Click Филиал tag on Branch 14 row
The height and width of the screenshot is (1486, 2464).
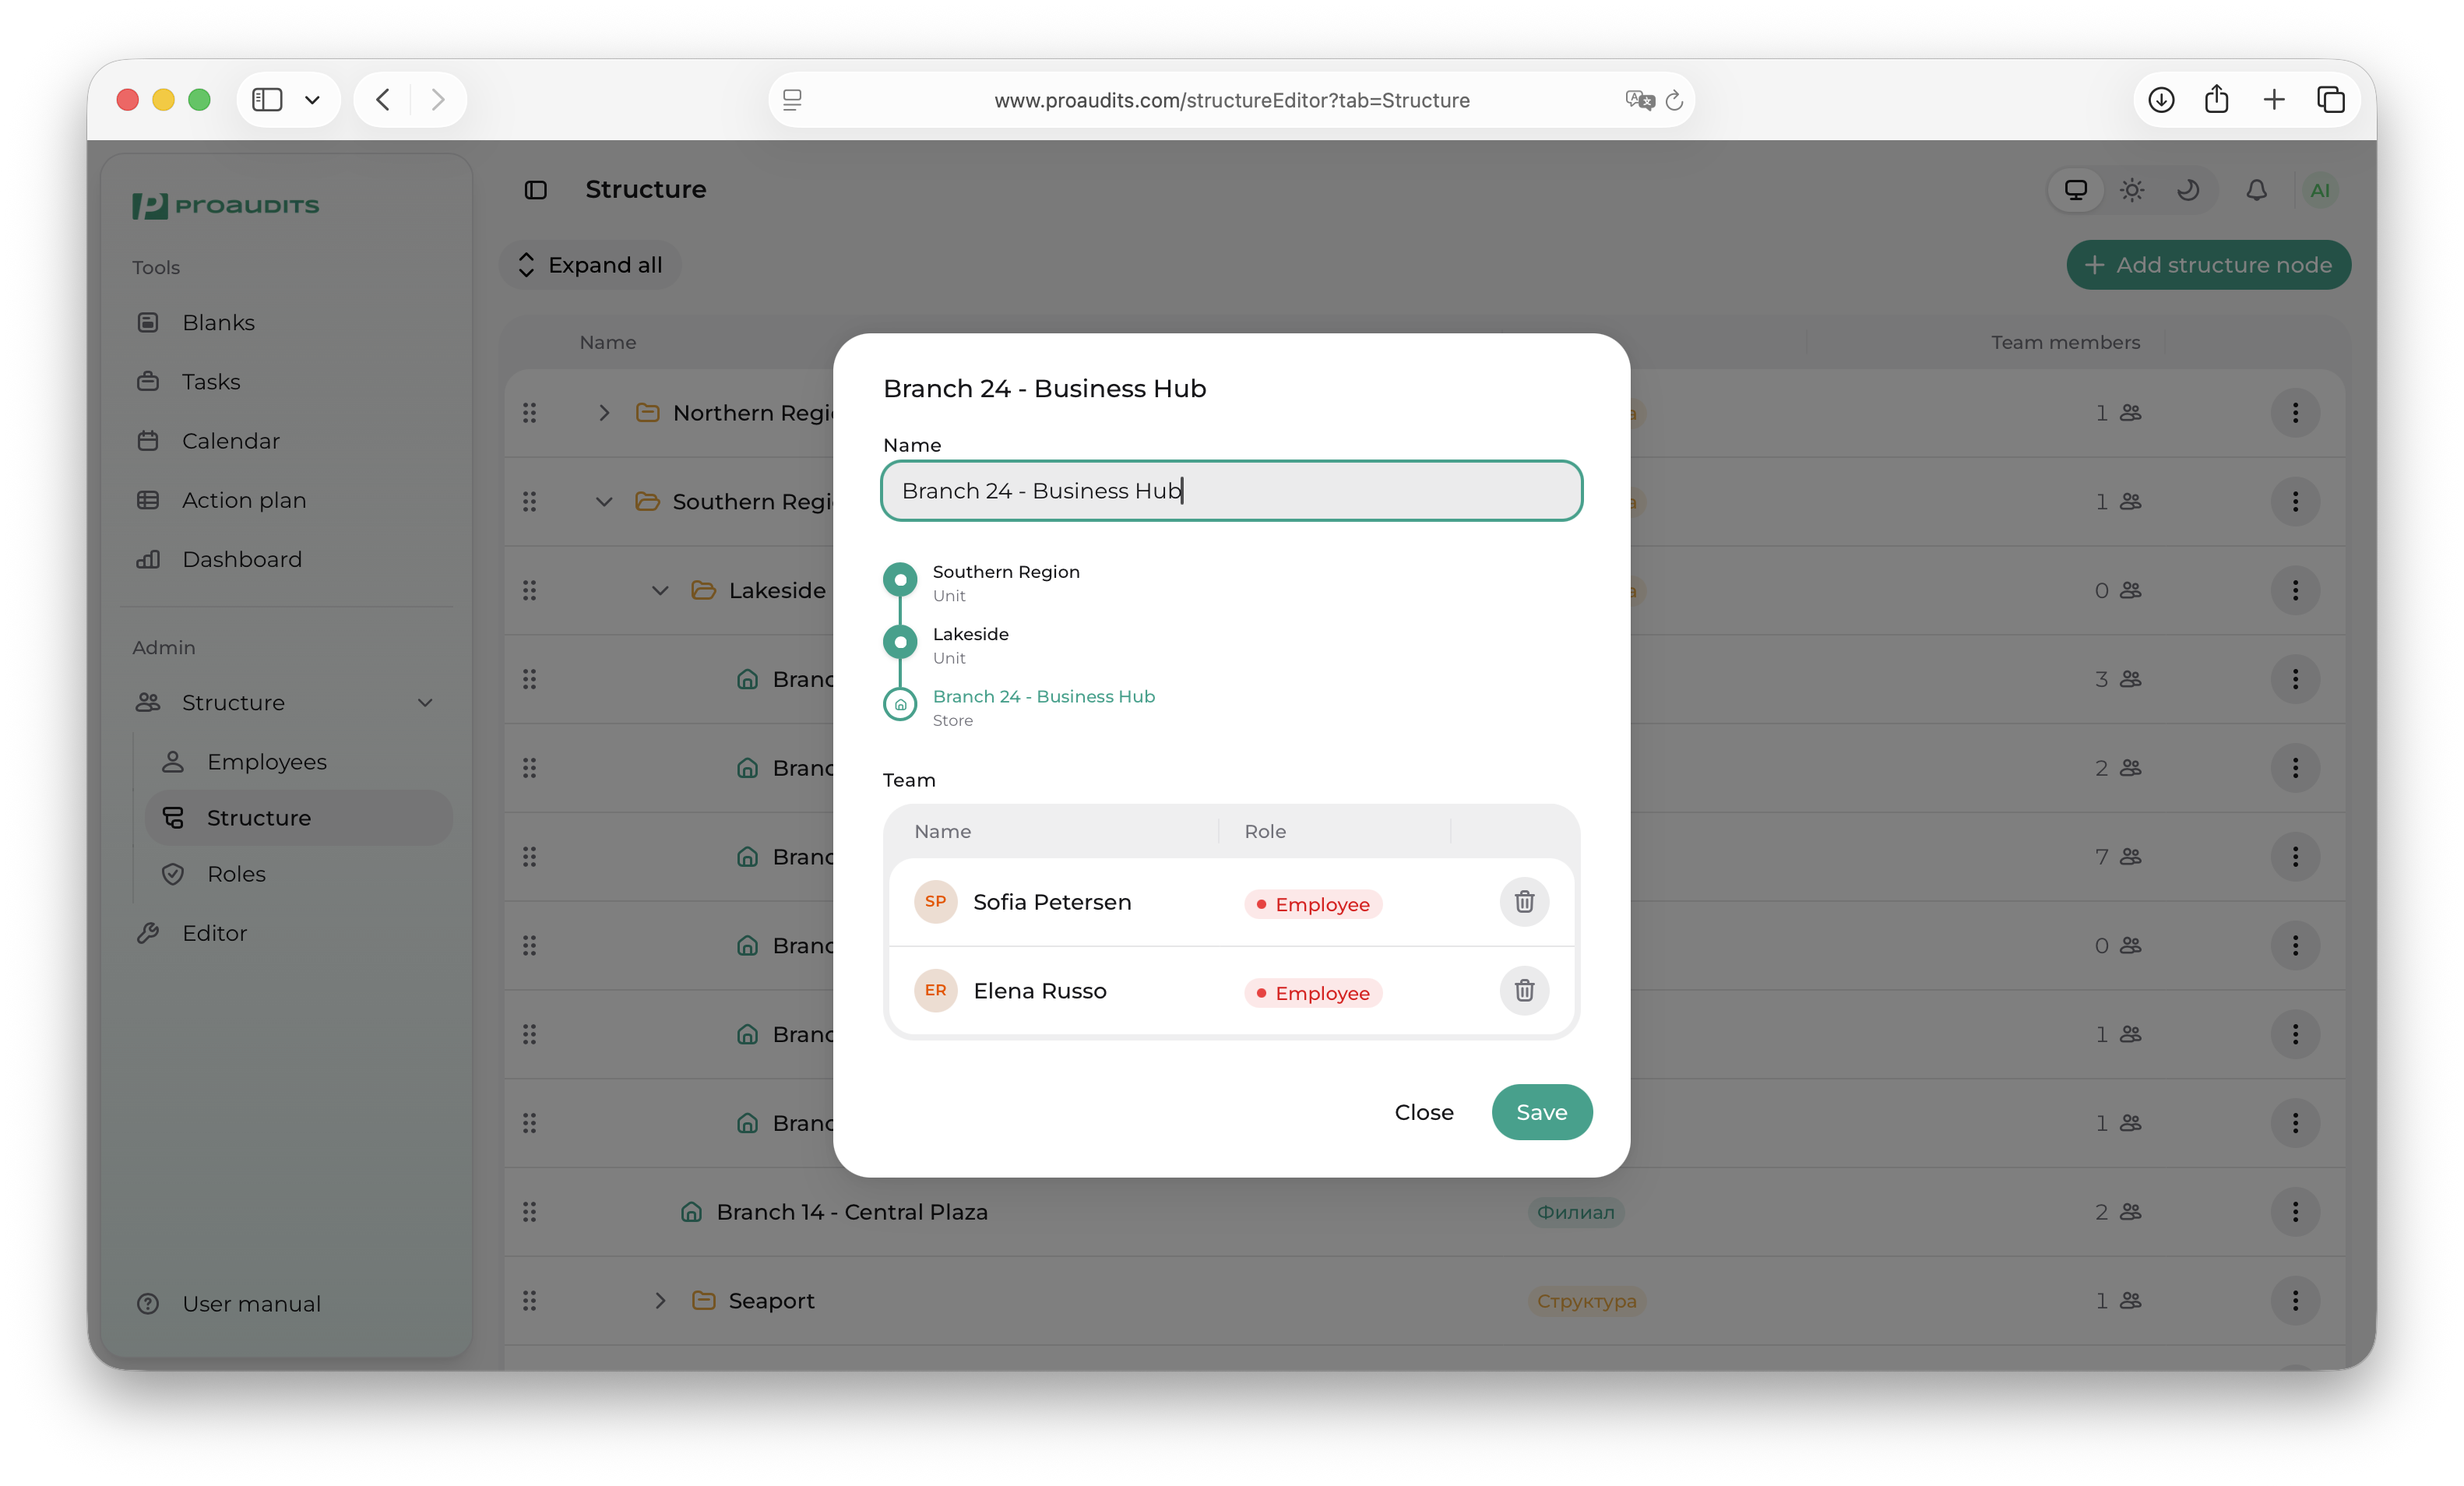tap(1575, 1212)
